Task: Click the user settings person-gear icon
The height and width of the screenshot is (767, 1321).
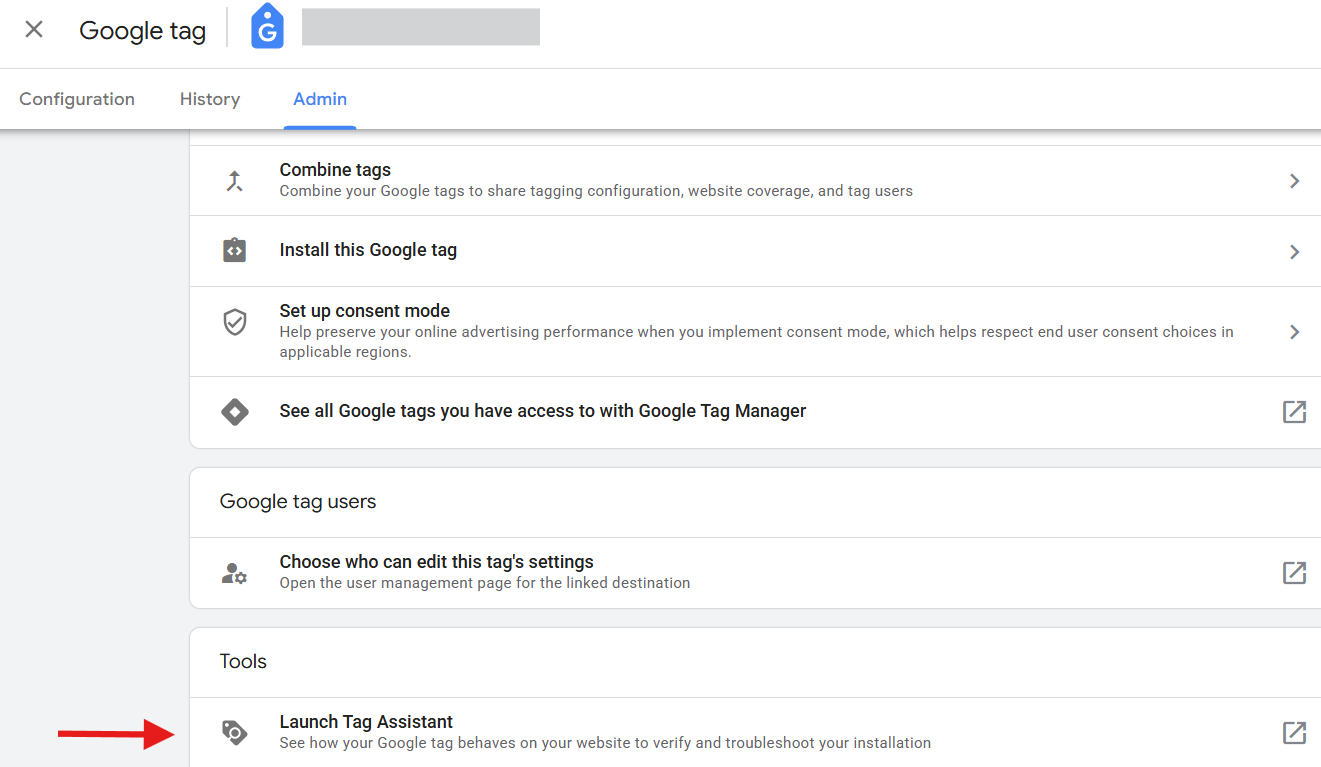Action: tap(235, 573)
